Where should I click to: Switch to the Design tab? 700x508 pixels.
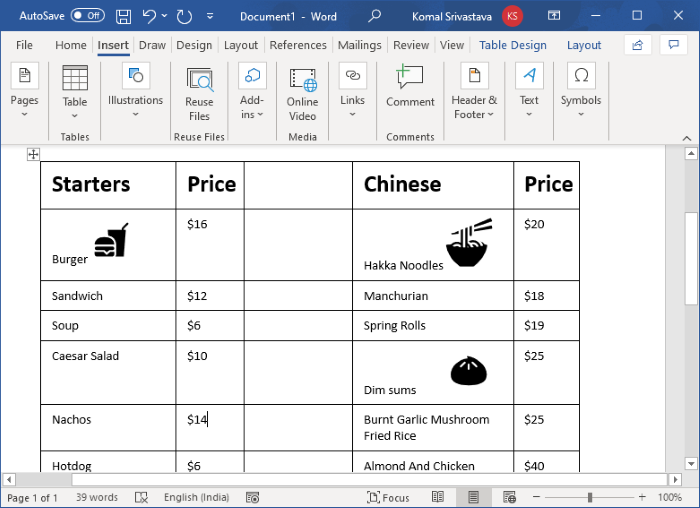pyautogui.click(x=194, y=45)
